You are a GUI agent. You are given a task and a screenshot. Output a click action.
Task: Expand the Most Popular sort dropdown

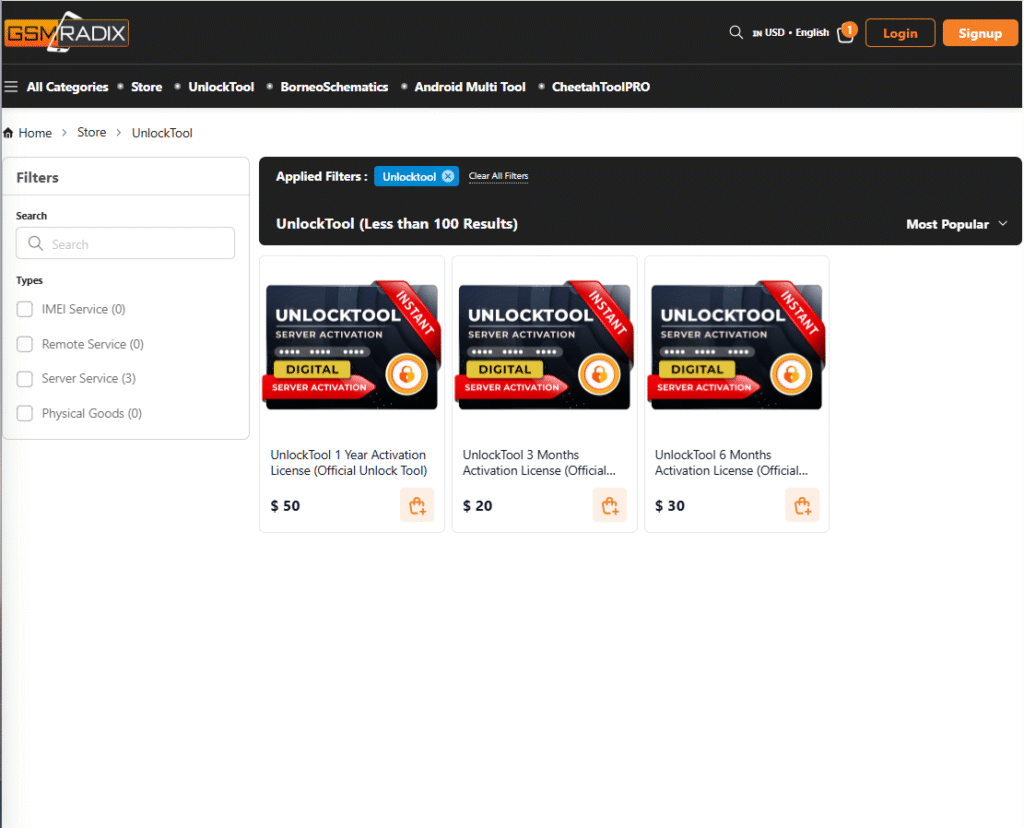click(x=959, y=224)
